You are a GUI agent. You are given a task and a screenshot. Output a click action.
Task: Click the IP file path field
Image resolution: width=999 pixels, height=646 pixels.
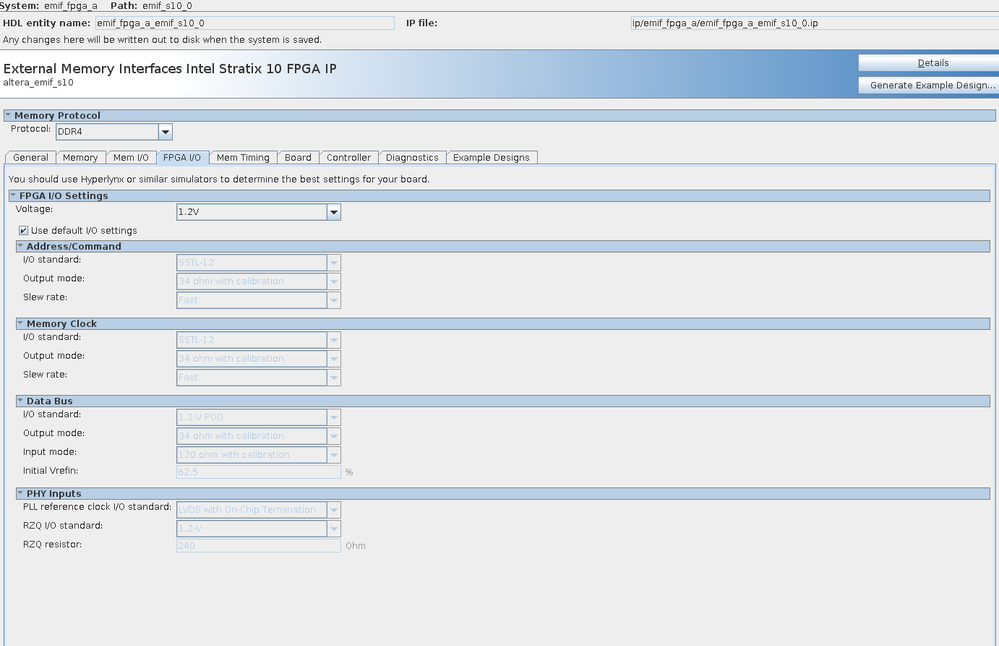[x=815, y=23]
